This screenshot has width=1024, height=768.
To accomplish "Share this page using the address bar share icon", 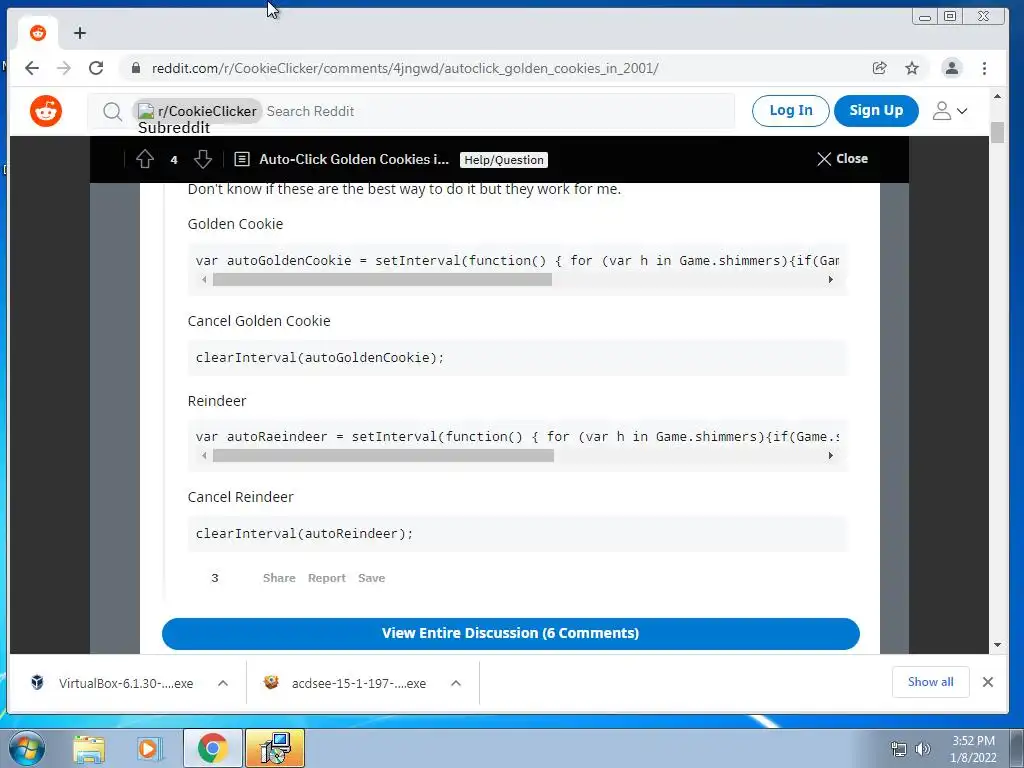I will (880, 68).
